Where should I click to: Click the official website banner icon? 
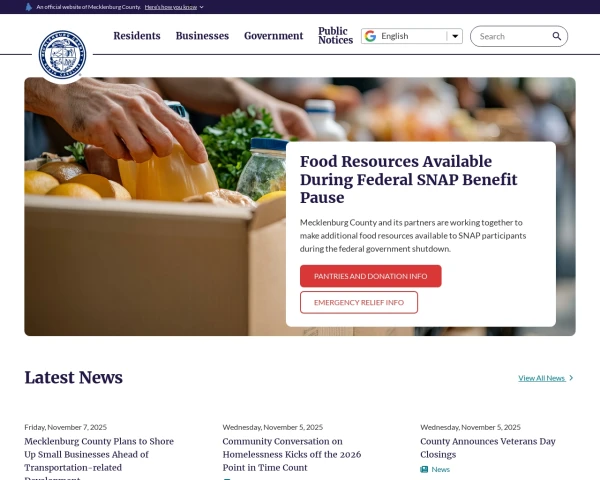[28, 7]
